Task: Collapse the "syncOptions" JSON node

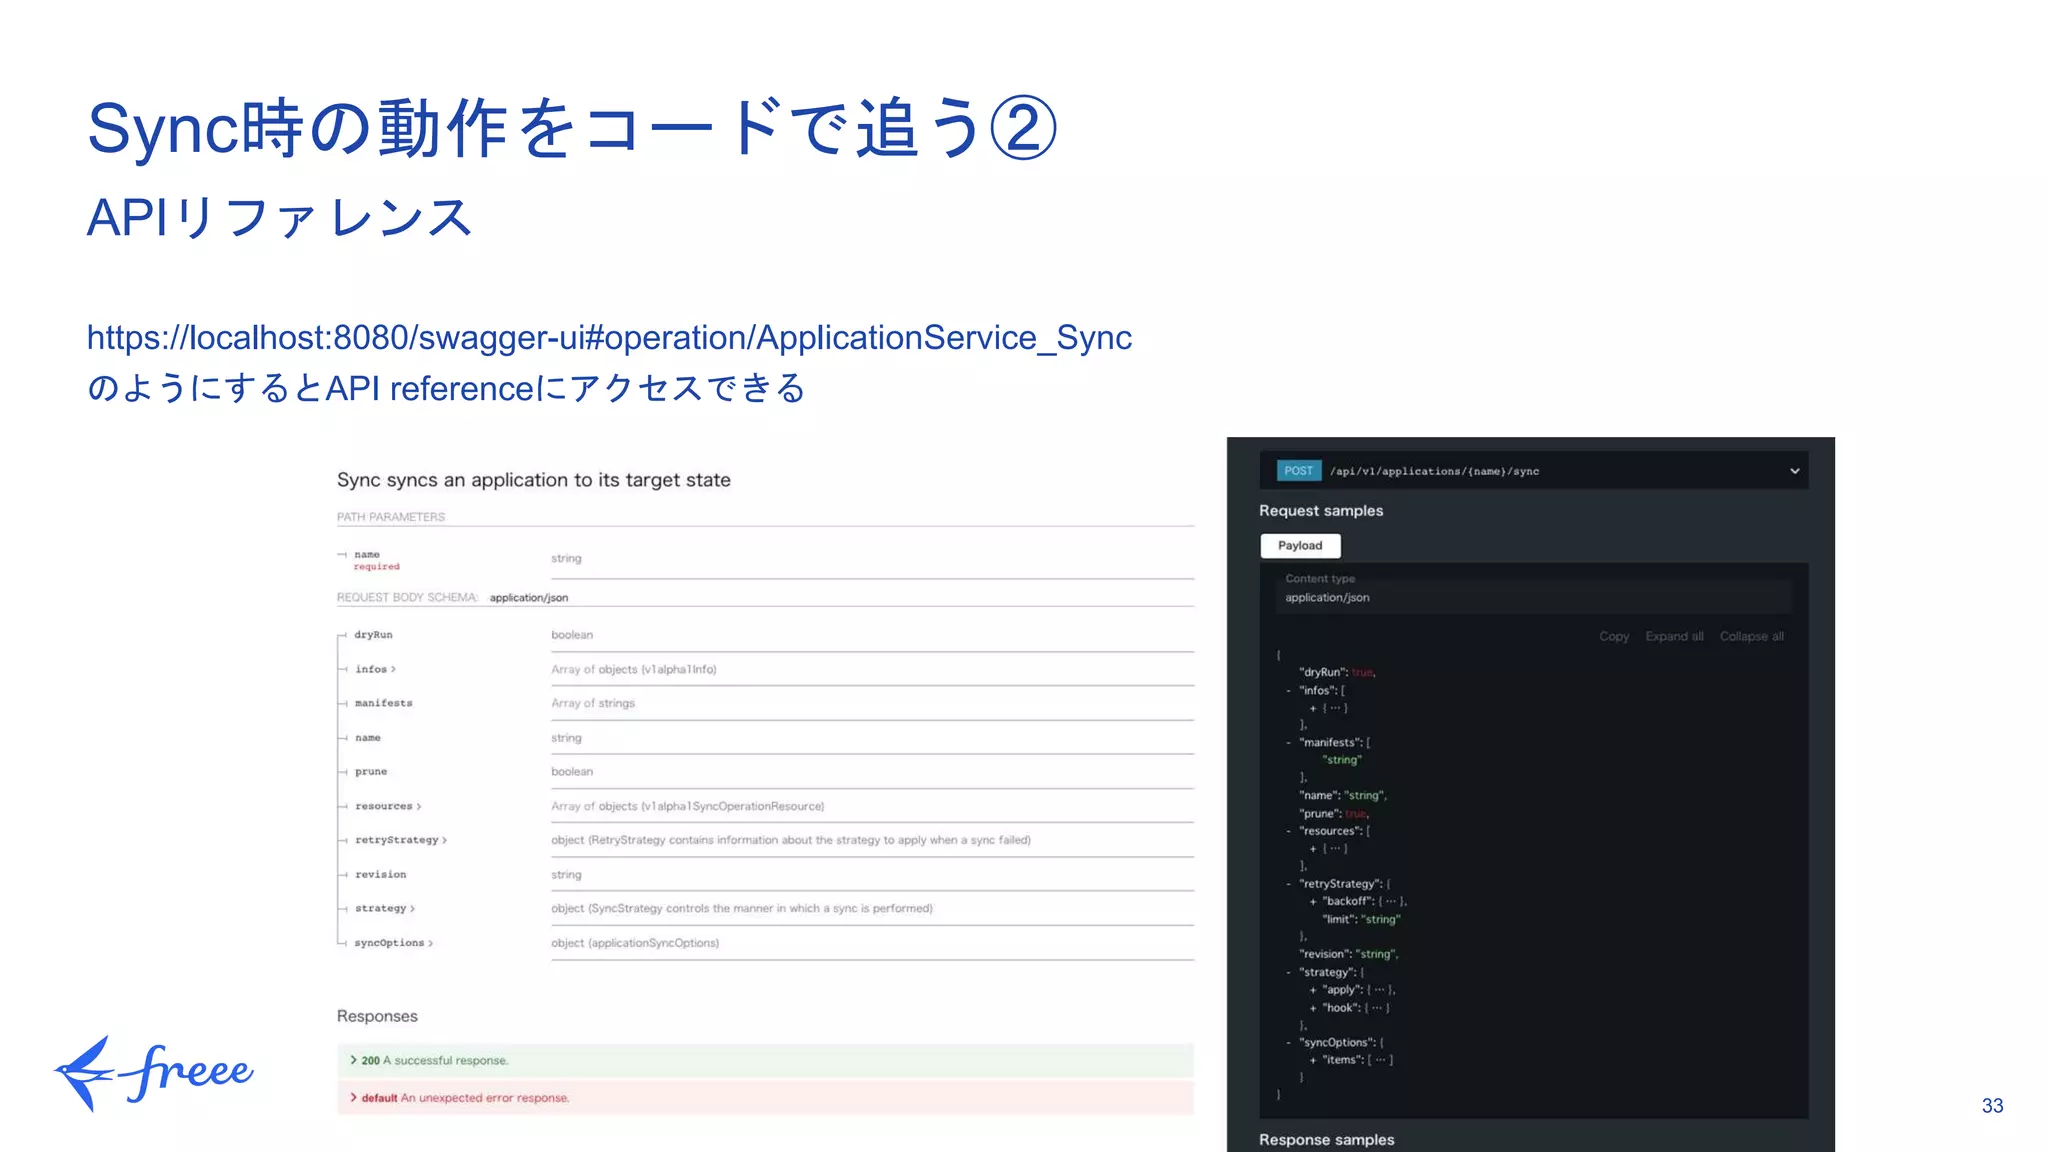Action: click(x=1289, y=1043)
